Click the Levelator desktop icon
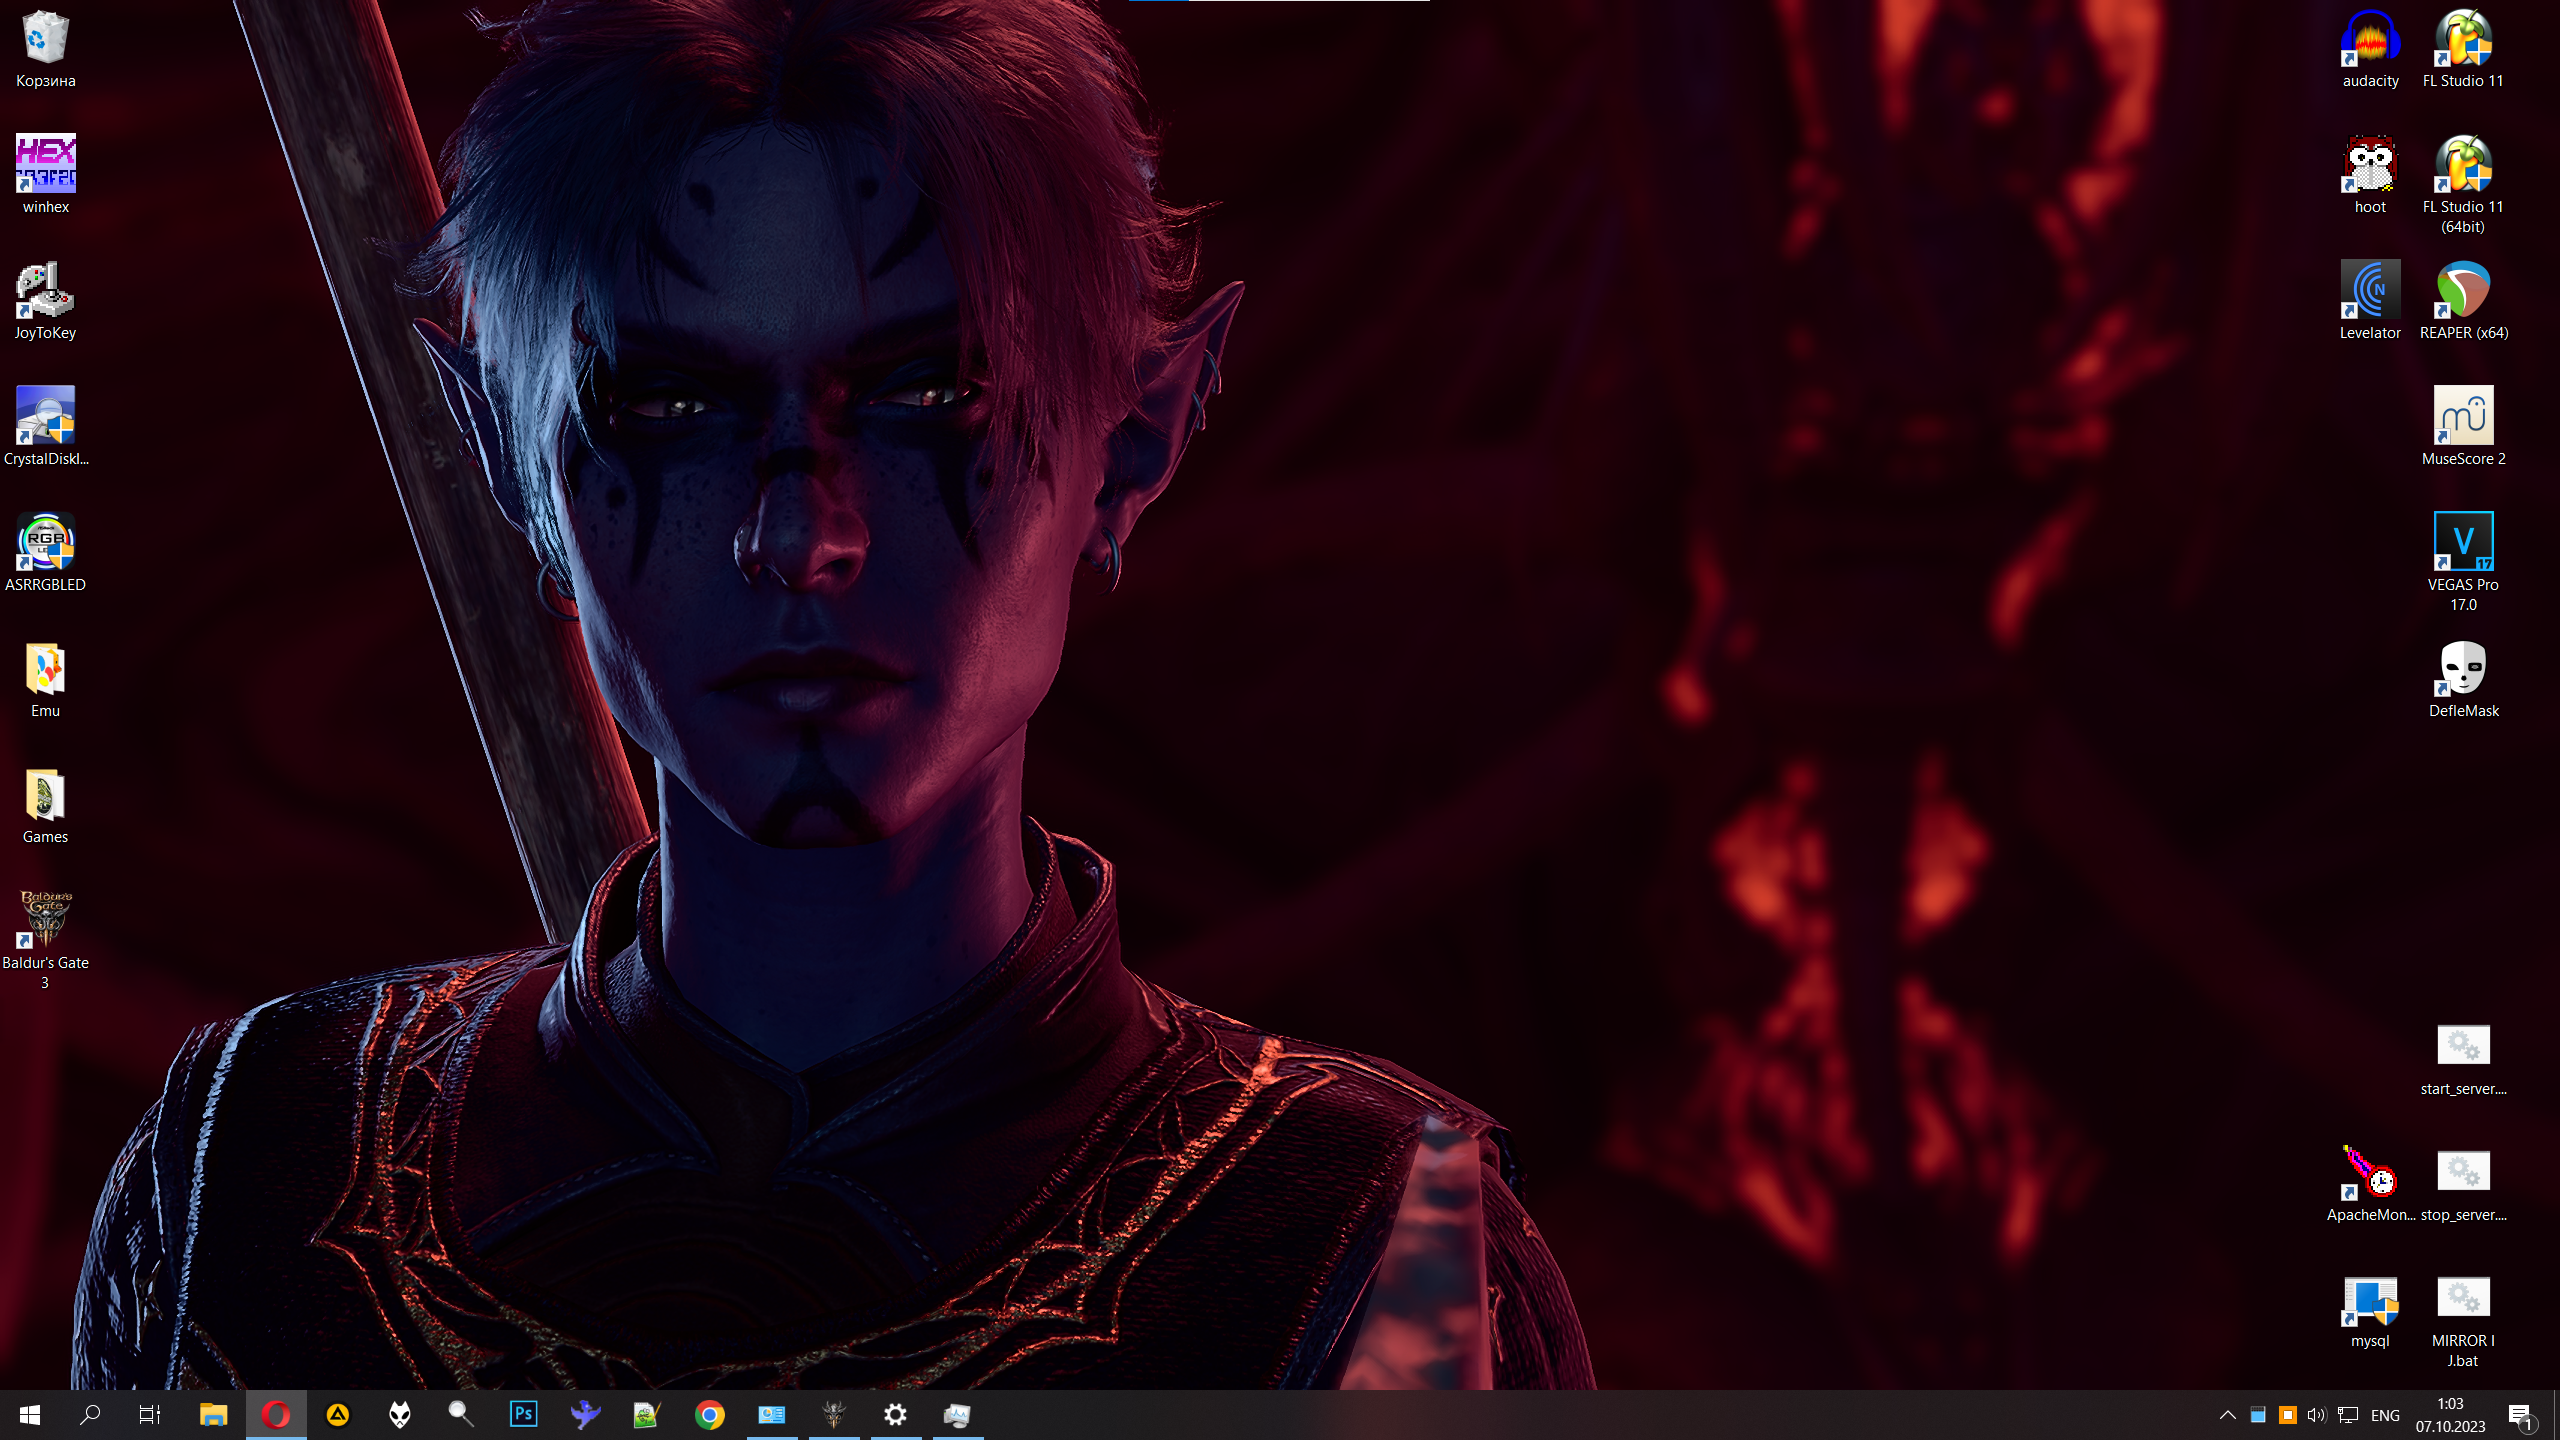This screenshot has height=1440, width=2560. tap(2370, 296)
